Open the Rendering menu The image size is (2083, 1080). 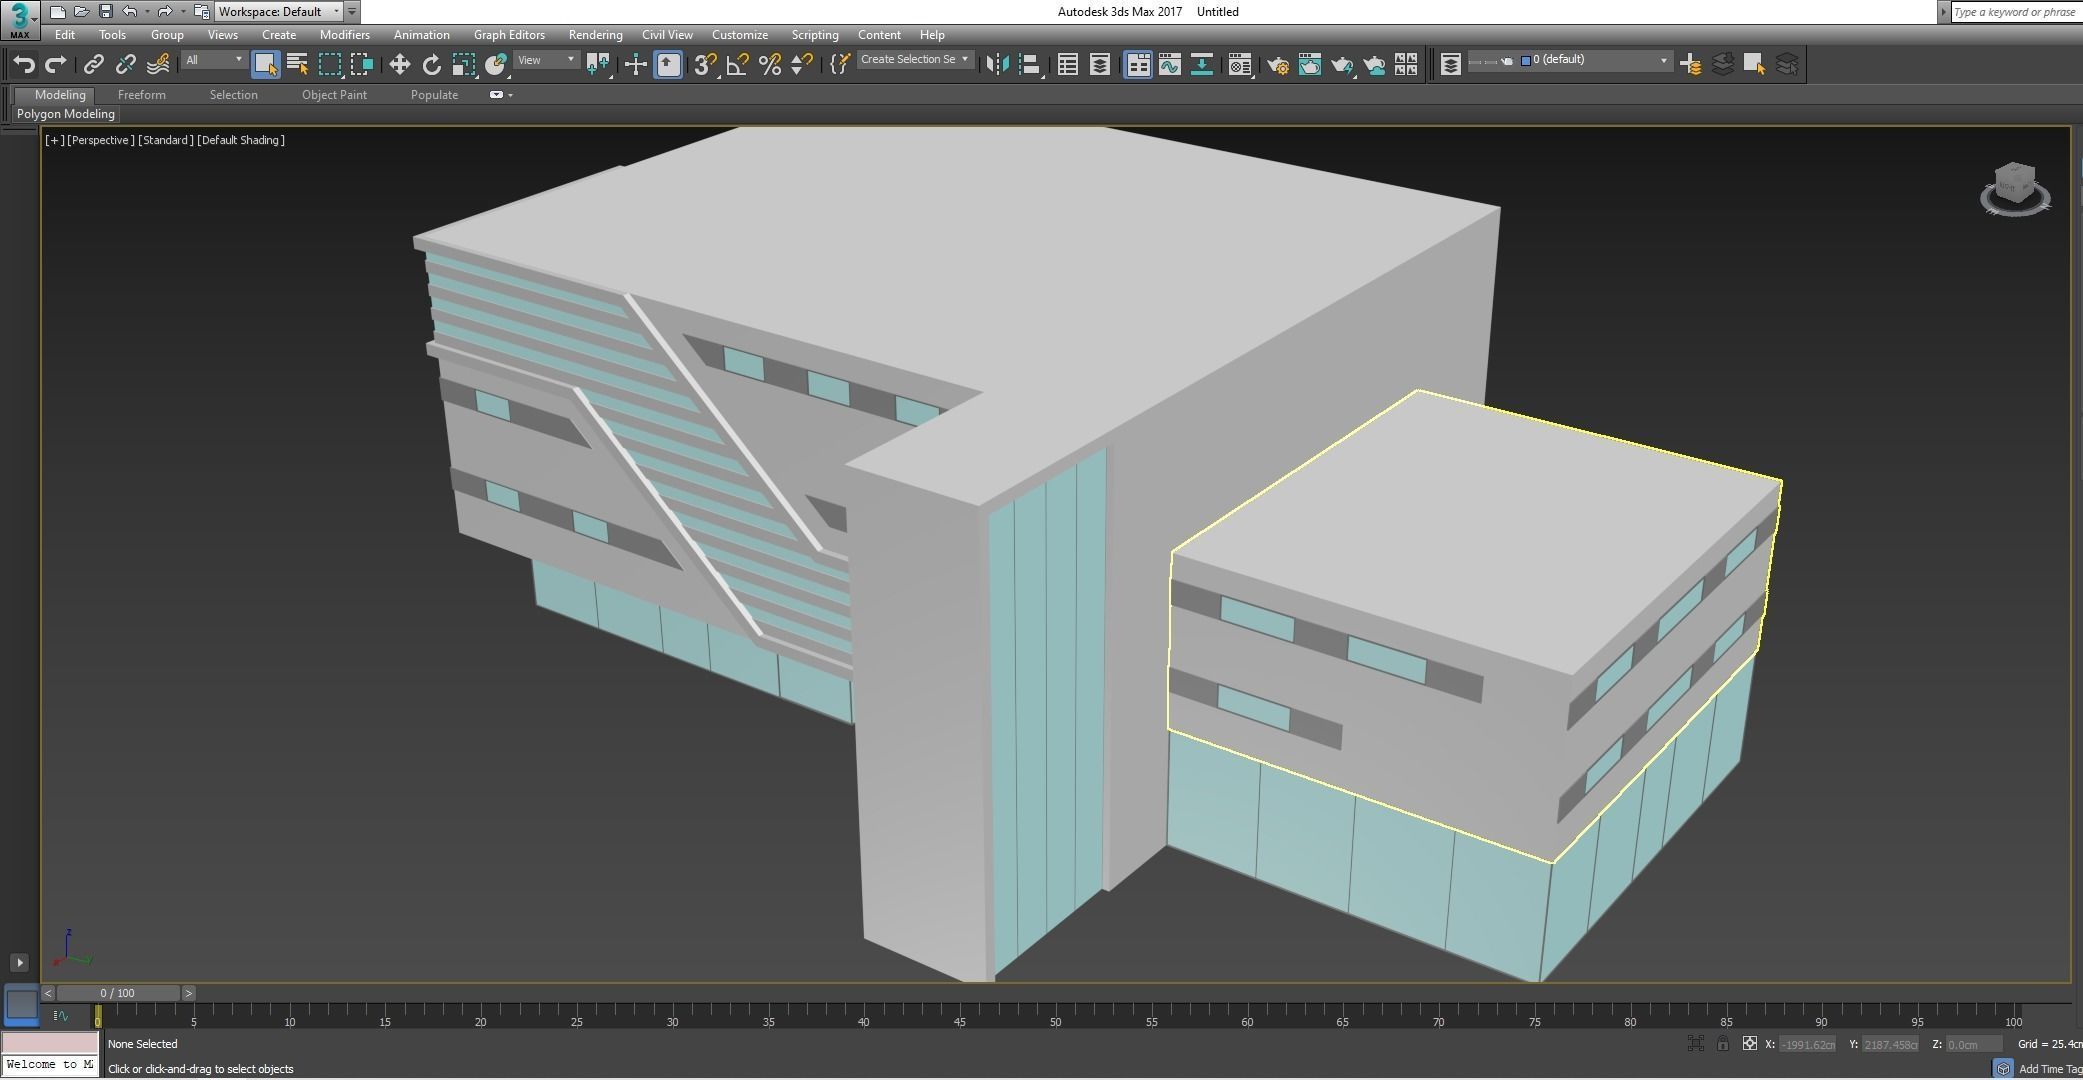pos(595,35)
